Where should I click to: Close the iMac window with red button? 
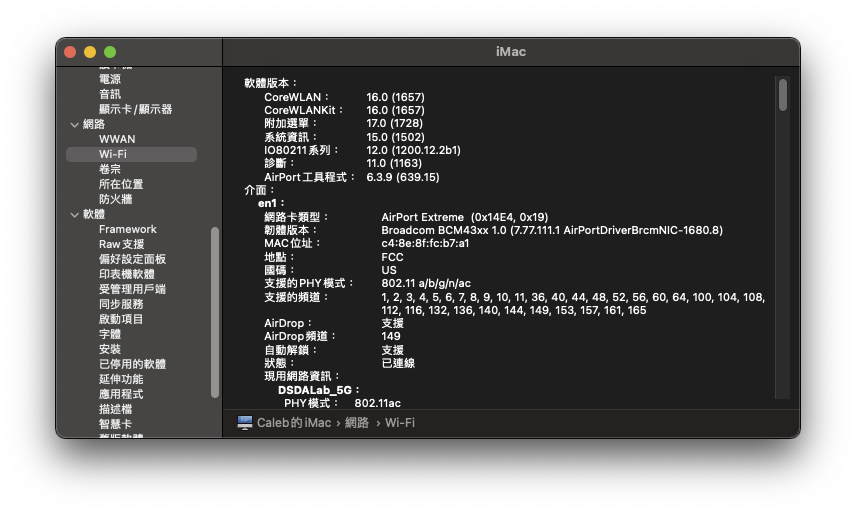70,52
